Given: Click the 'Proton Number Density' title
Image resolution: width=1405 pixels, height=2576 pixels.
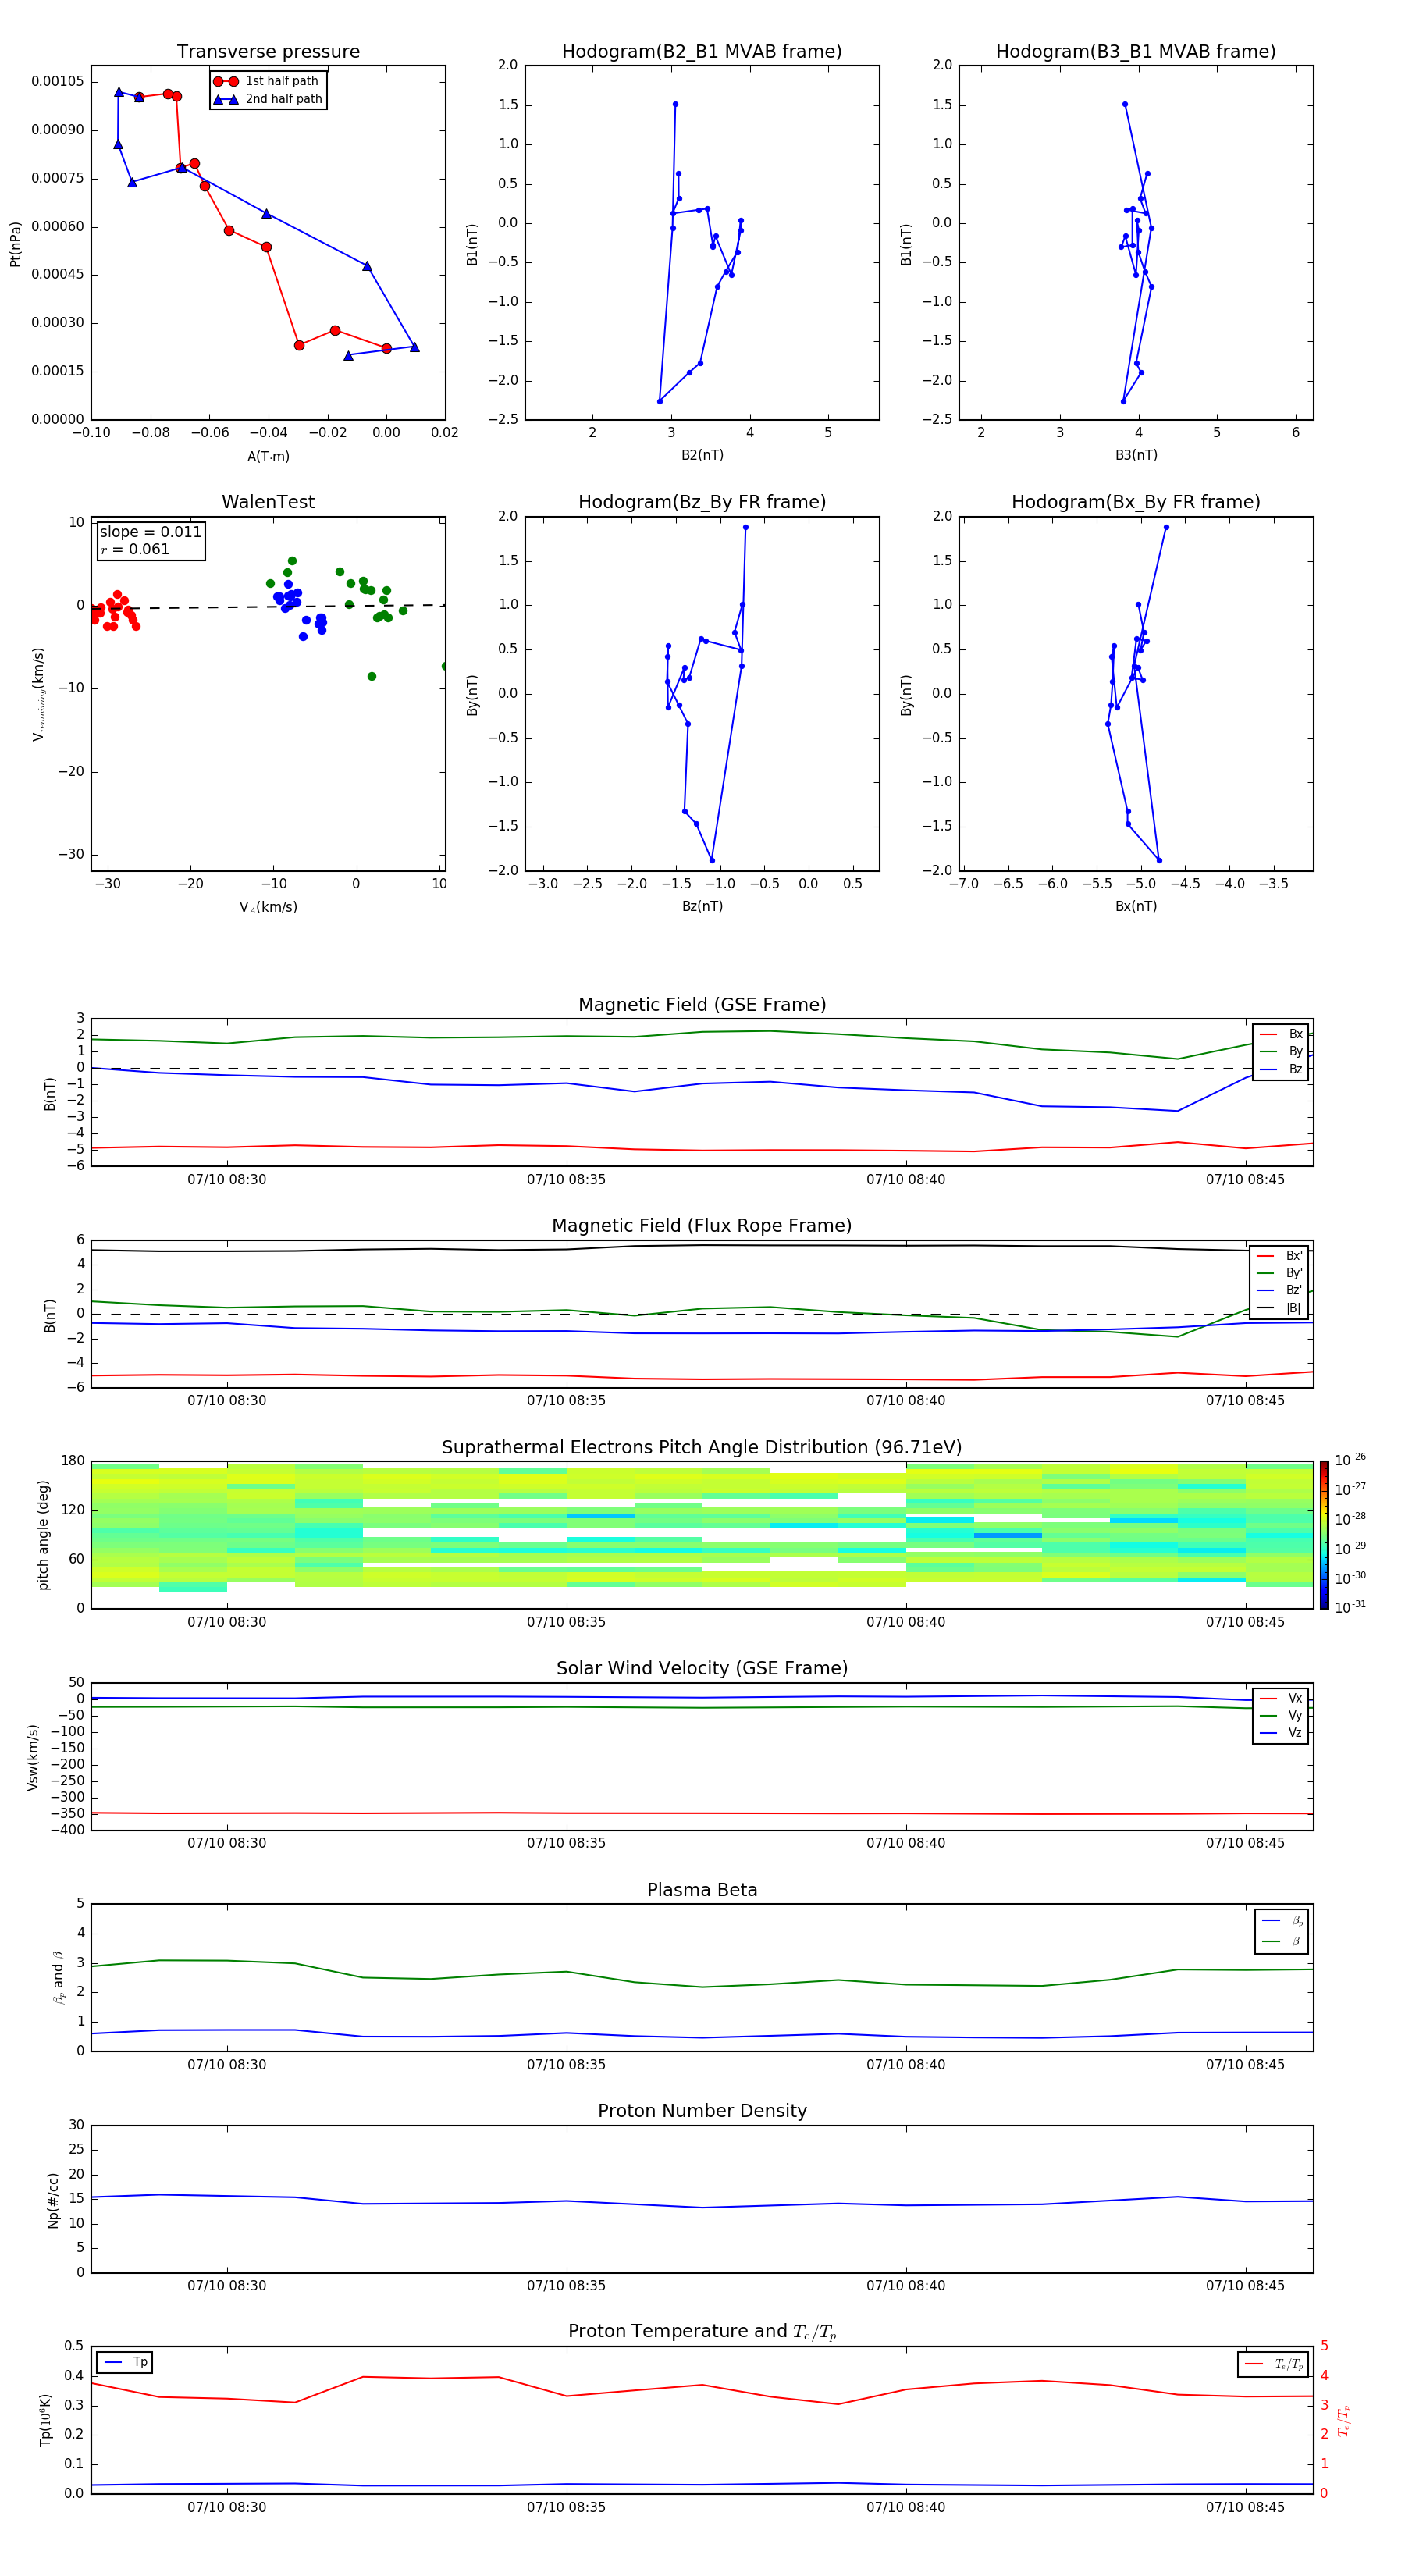Looking at the screenshot, I should point(702,2112).
